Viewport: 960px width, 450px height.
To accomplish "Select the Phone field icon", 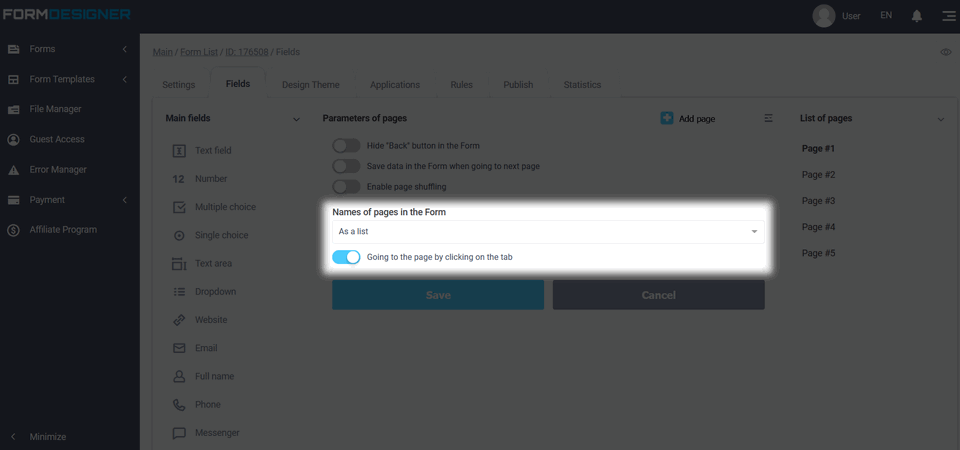I will [179, 405].
